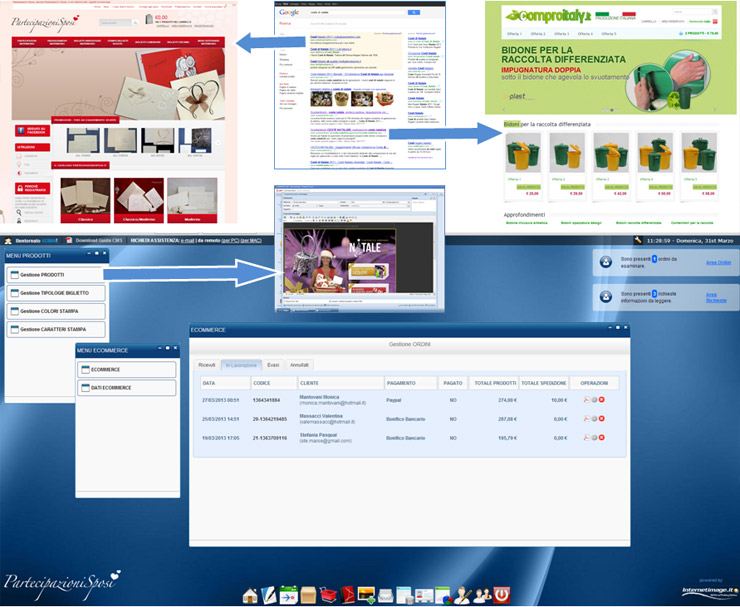This screenshot has height=607, width=740.
Task: Click gray status circle for Mantovani Monica order
Action: [595, 400]
